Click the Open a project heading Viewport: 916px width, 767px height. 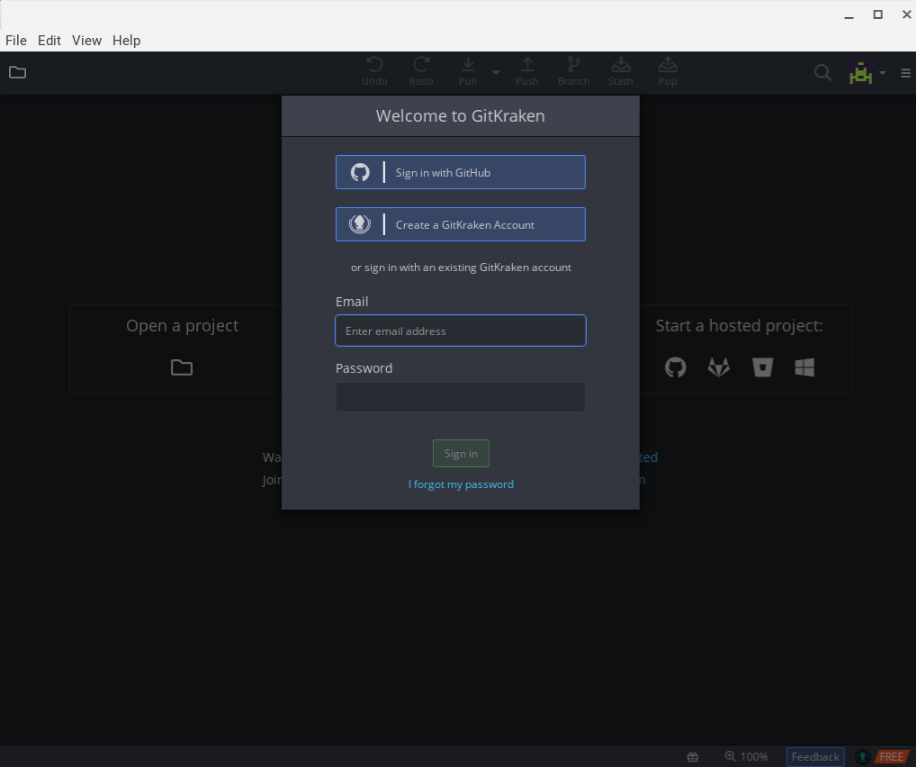pyautogui.click(x=182, y=325)
